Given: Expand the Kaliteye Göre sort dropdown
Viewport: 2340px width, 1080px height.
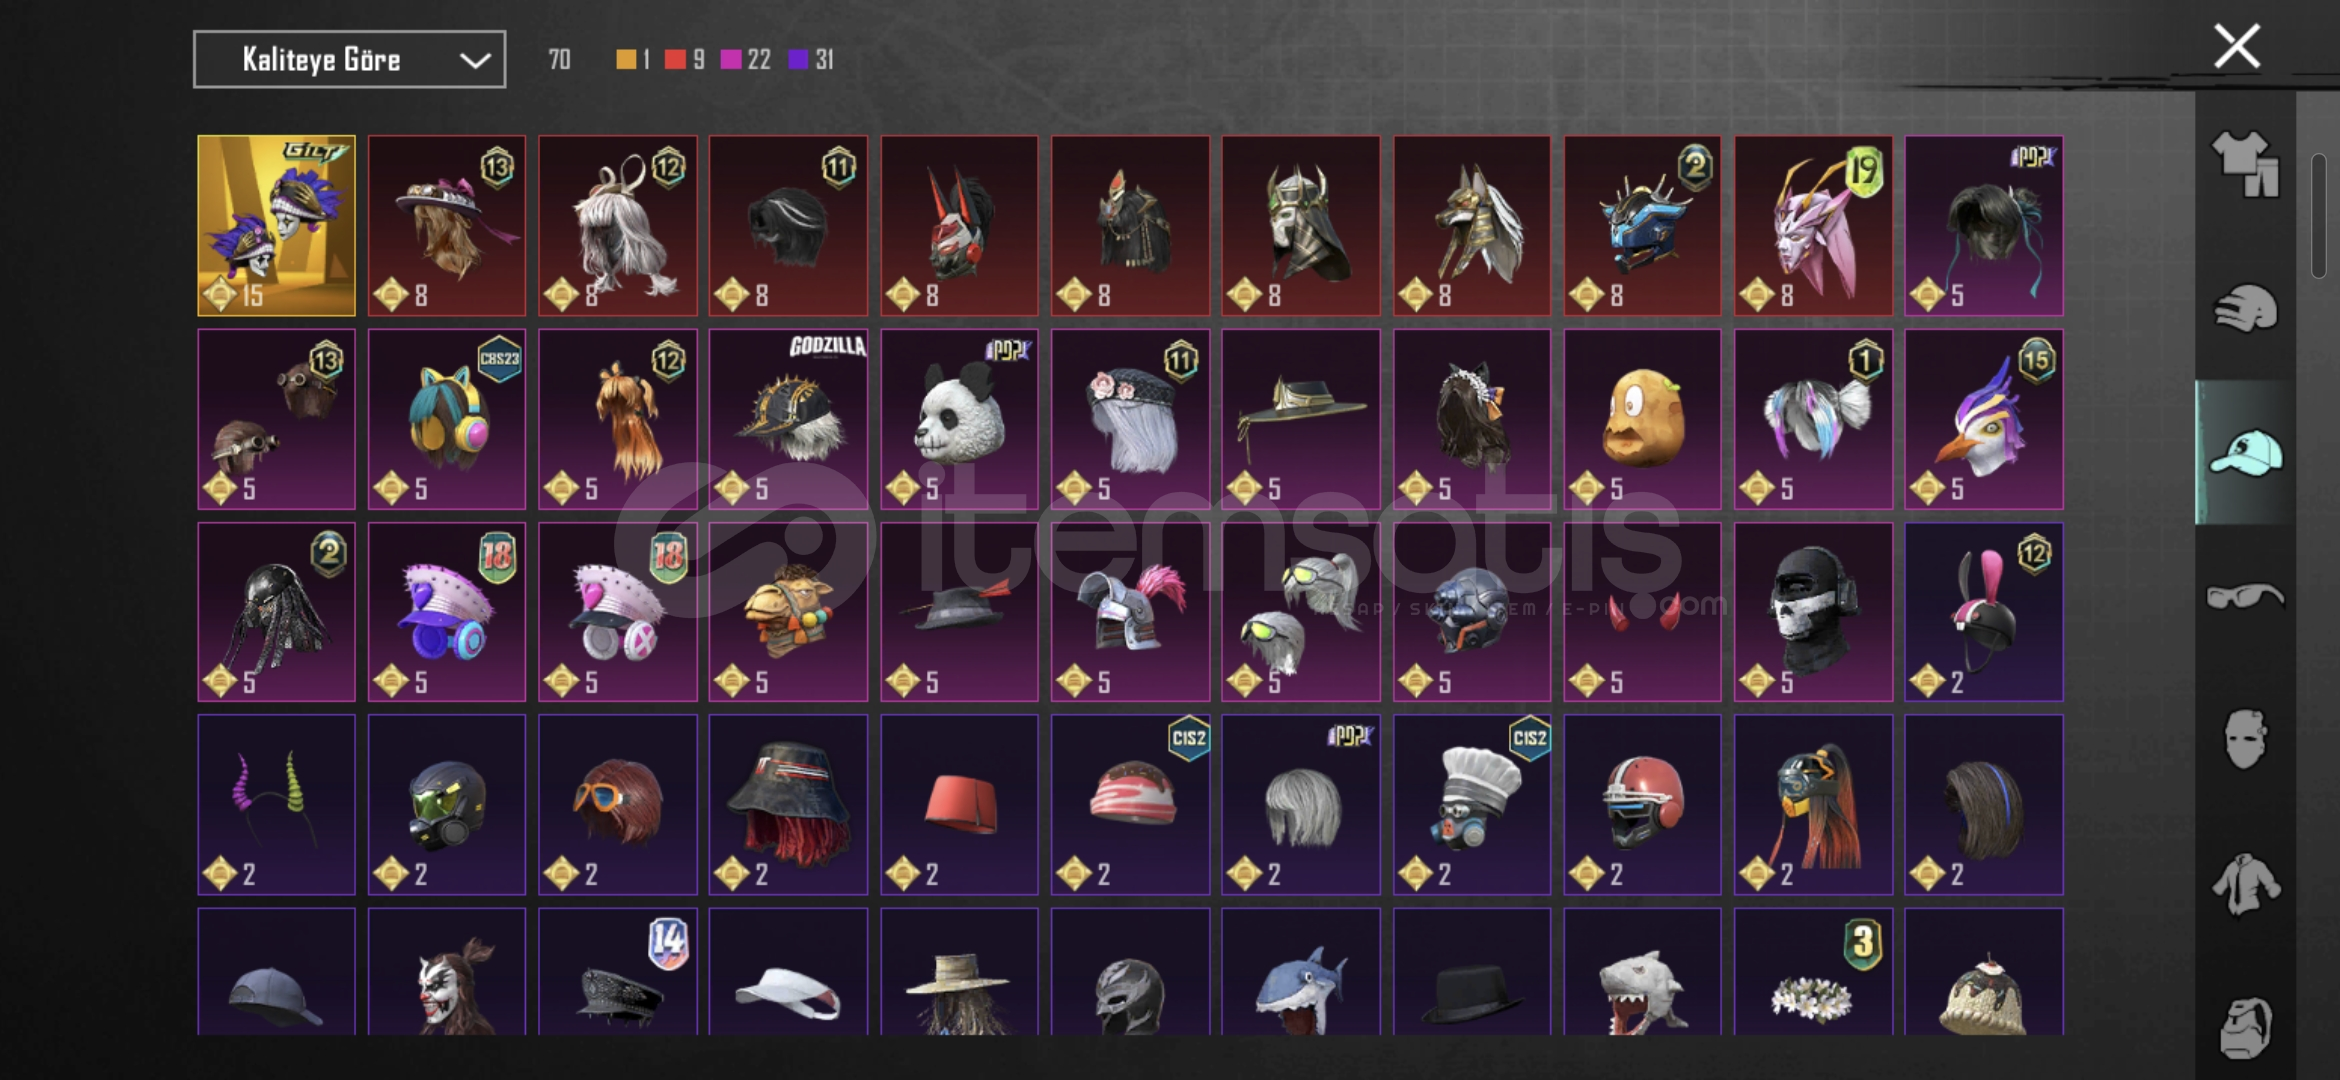Looking at the screenshot, I should [349, 60].
